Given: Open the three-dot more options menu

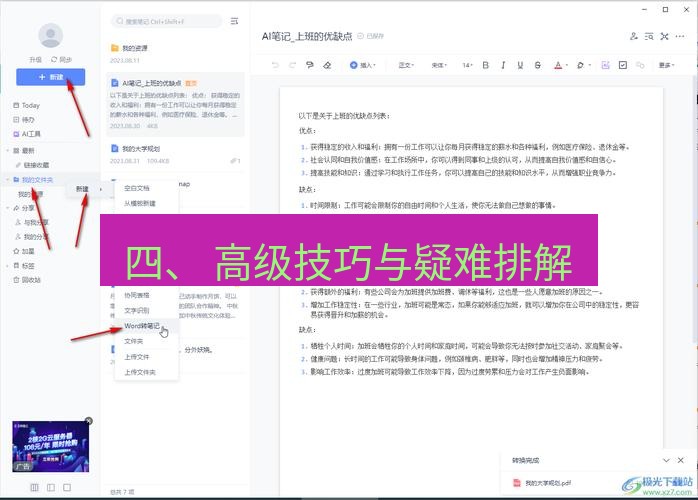Looking at the screenshot, I should coord(680,36).
